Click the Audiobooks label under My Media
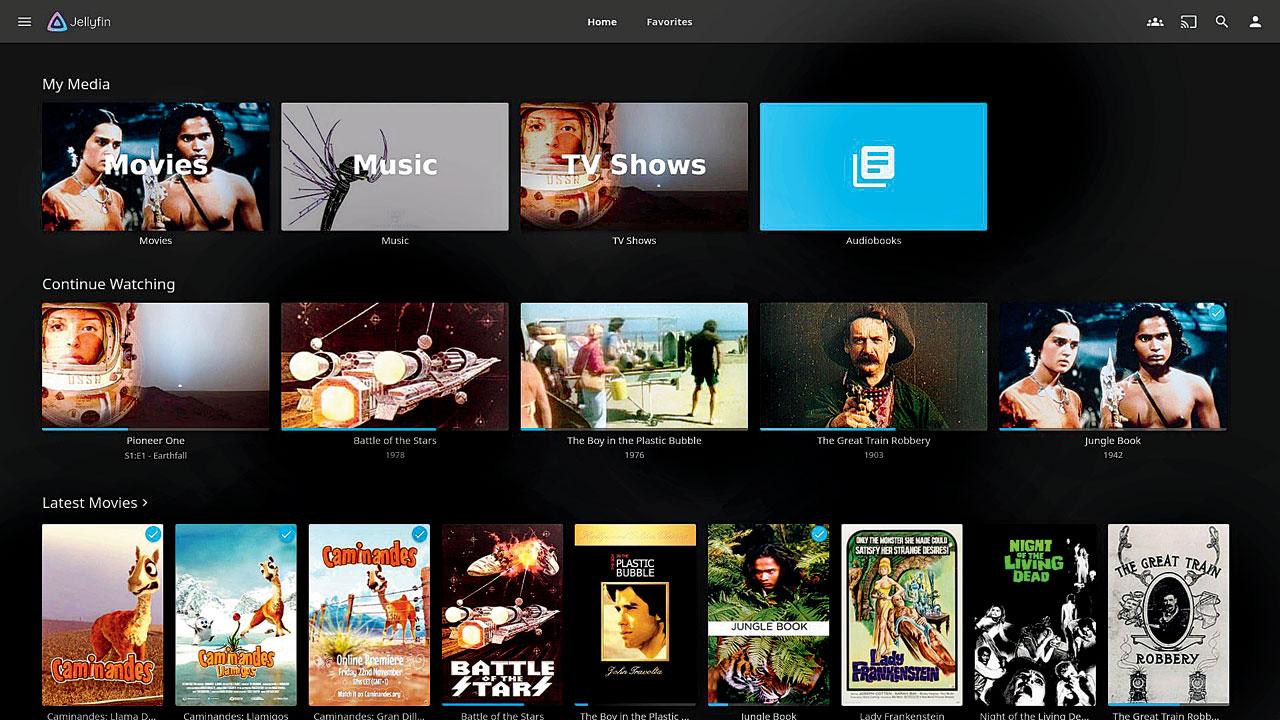1280x720 pixels. 873,241
